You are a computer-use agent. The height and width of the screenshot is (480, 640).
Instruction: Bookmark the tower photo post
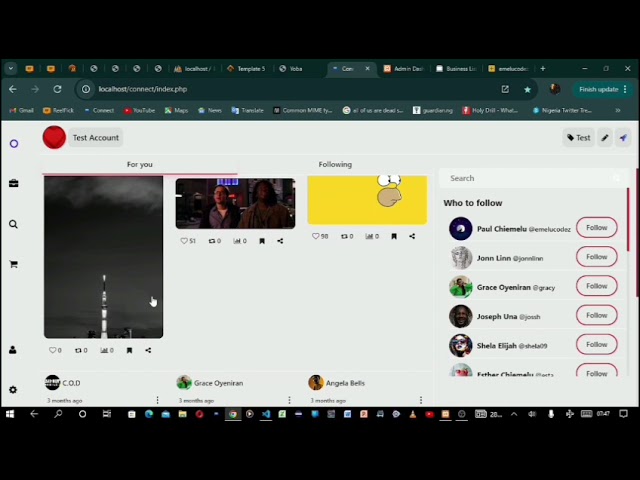pyautogui.click(x=129, y=350)
